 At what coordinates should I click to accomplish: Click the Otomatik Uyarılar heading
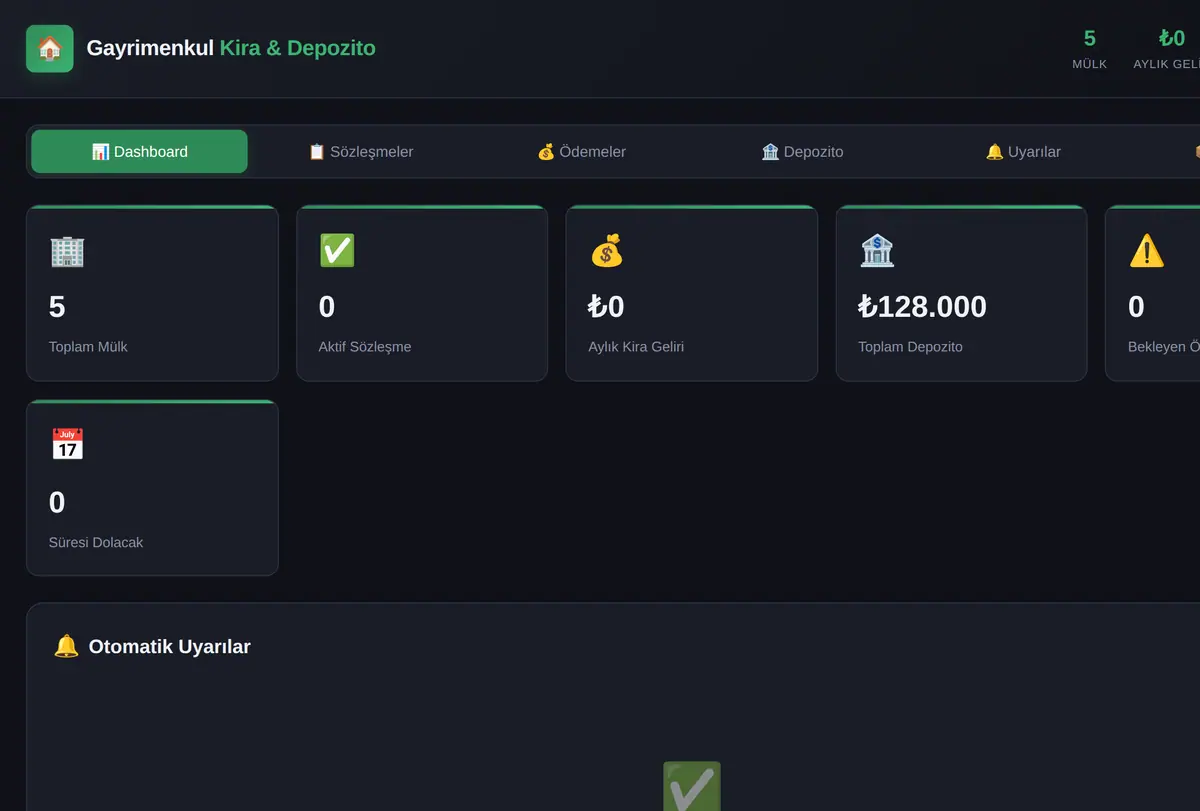pos(170,647)
